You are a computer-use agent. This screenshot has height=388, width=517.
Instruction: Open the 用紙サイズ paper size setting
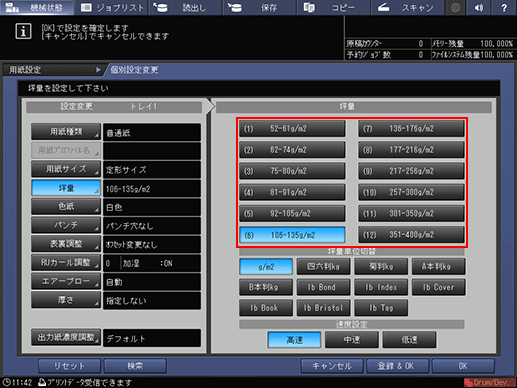coord(66,169)
